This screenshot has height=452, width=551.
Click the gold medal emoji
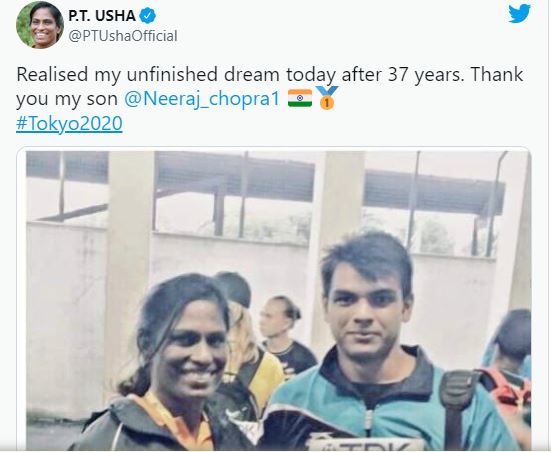point(326,98)
